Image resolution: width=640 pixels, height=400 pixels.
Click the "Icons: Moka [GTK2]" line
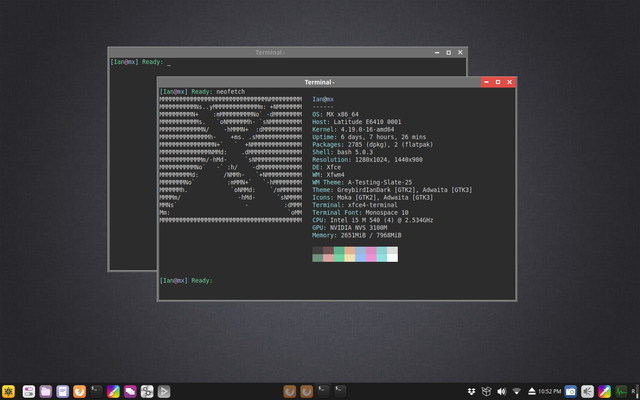coord(373,198)
